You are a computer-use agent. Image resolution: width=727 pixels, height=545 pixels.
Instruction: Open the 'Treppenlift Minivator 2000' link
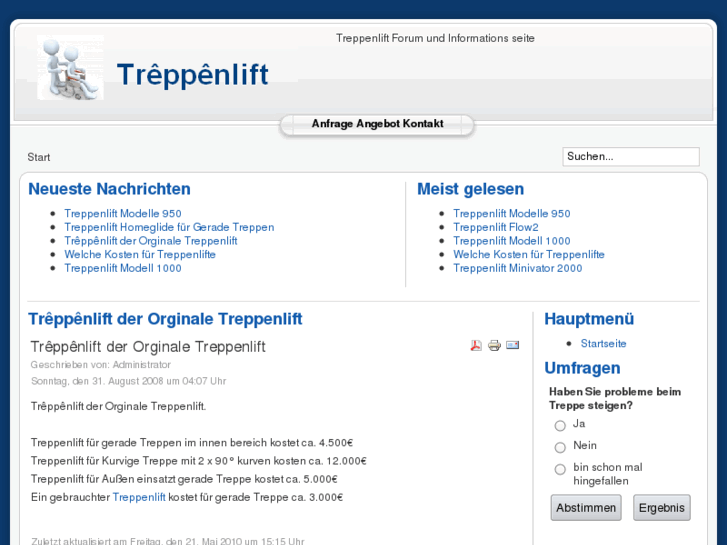tap(518, 268)
